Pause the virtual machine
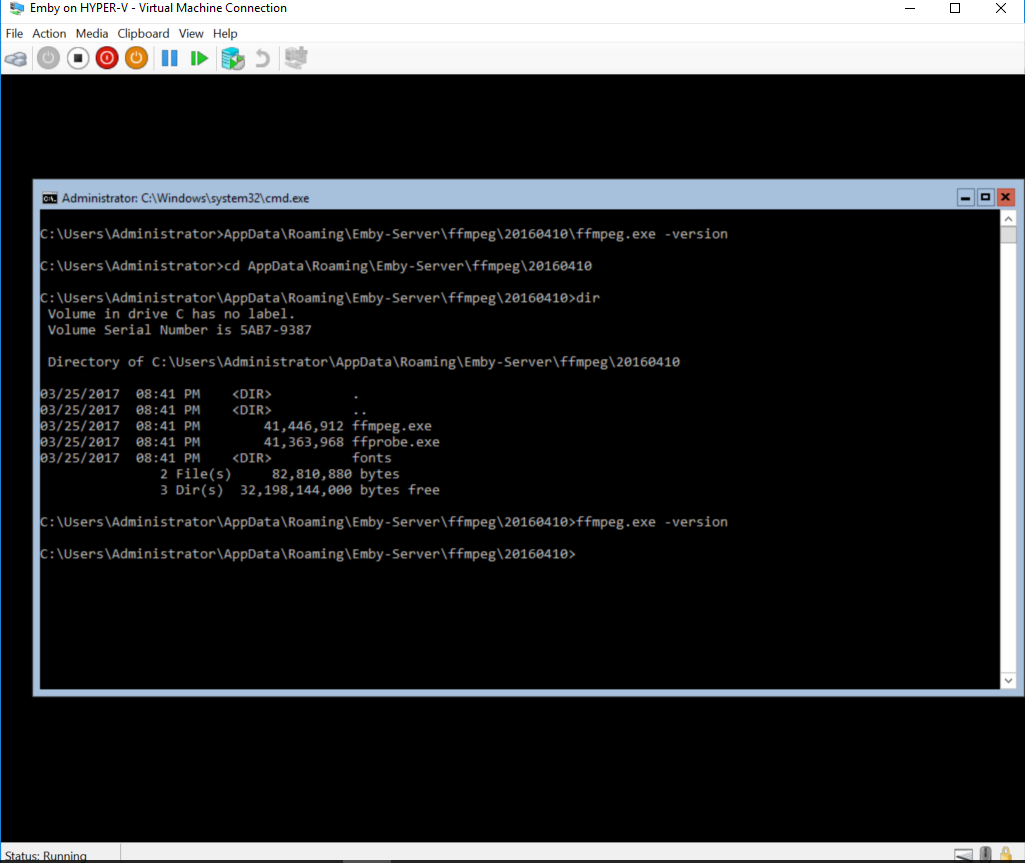The width and height of the screenshot is (1025, 863). point(169,58)
